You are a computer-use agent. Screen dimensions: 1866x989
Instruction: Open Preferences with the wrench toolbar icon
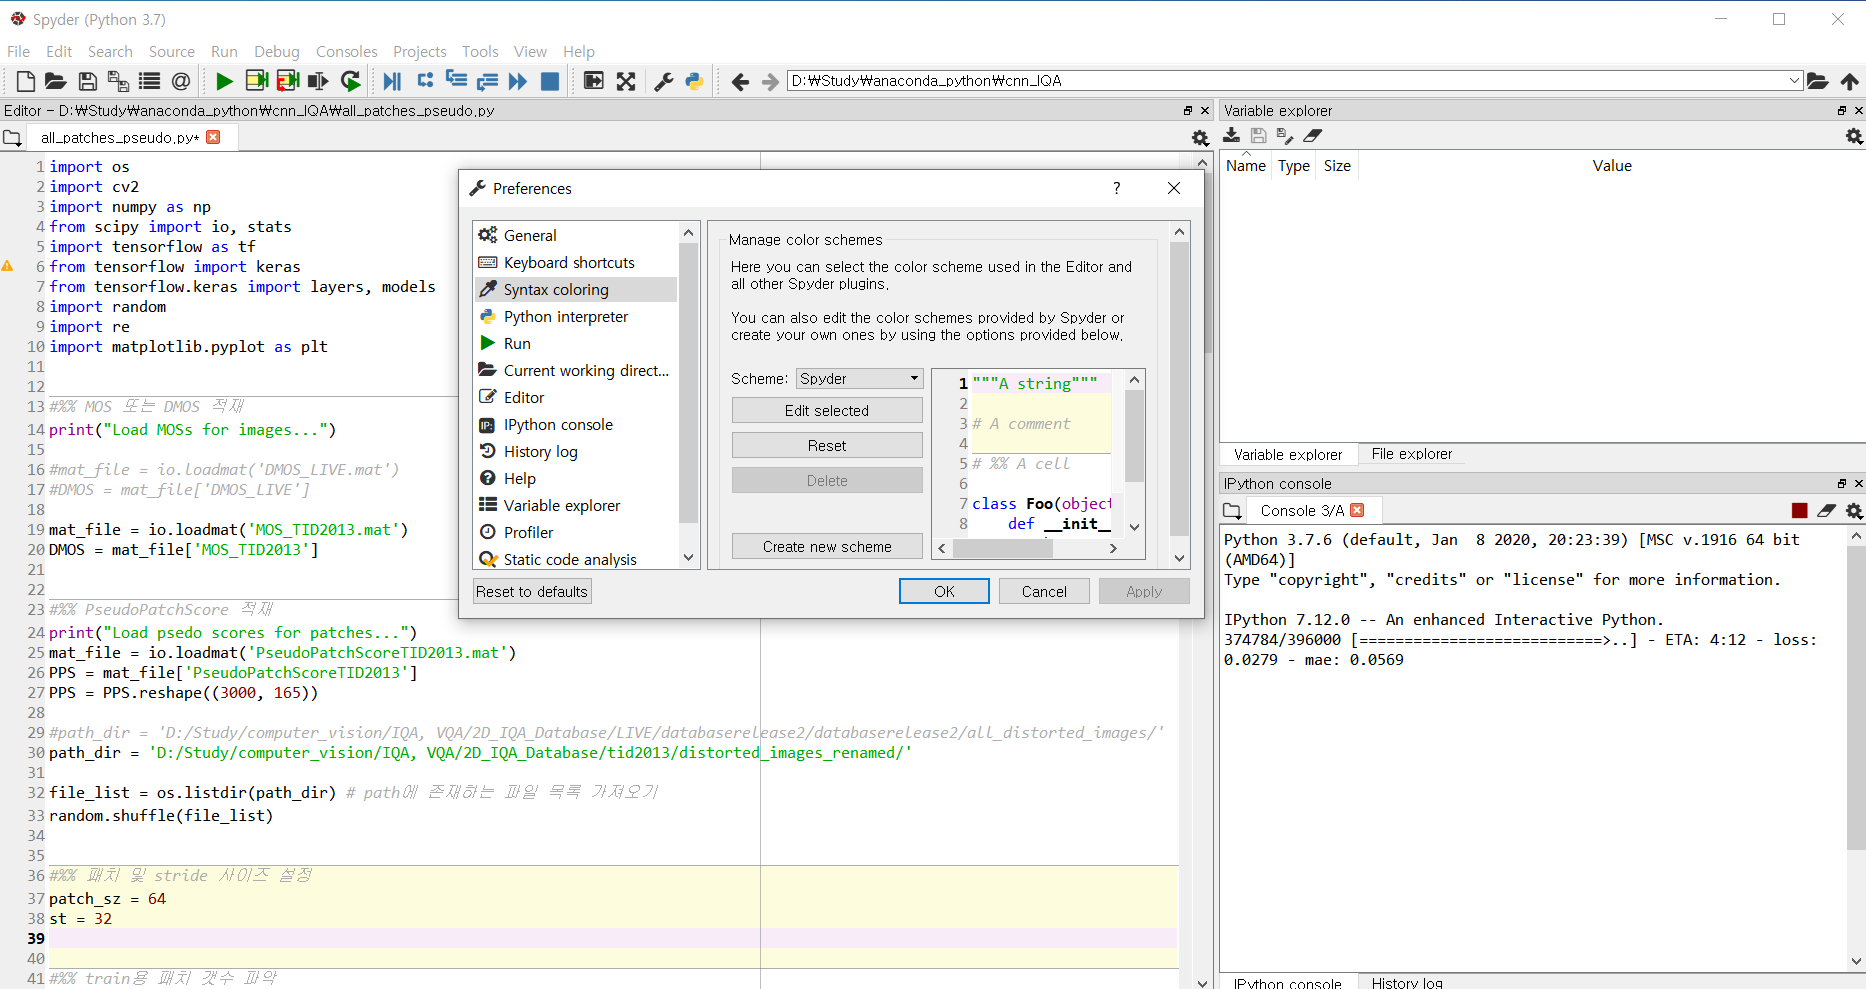pyautogui.click(x=663, y=81)
